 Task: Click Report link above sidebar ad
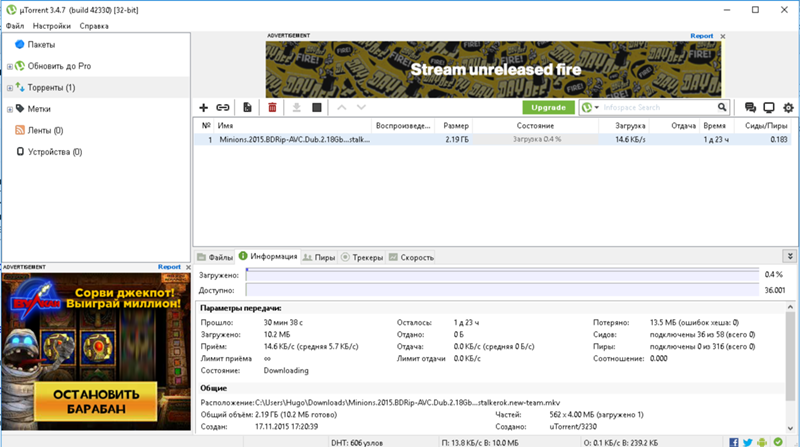click(x=169, y=267)
